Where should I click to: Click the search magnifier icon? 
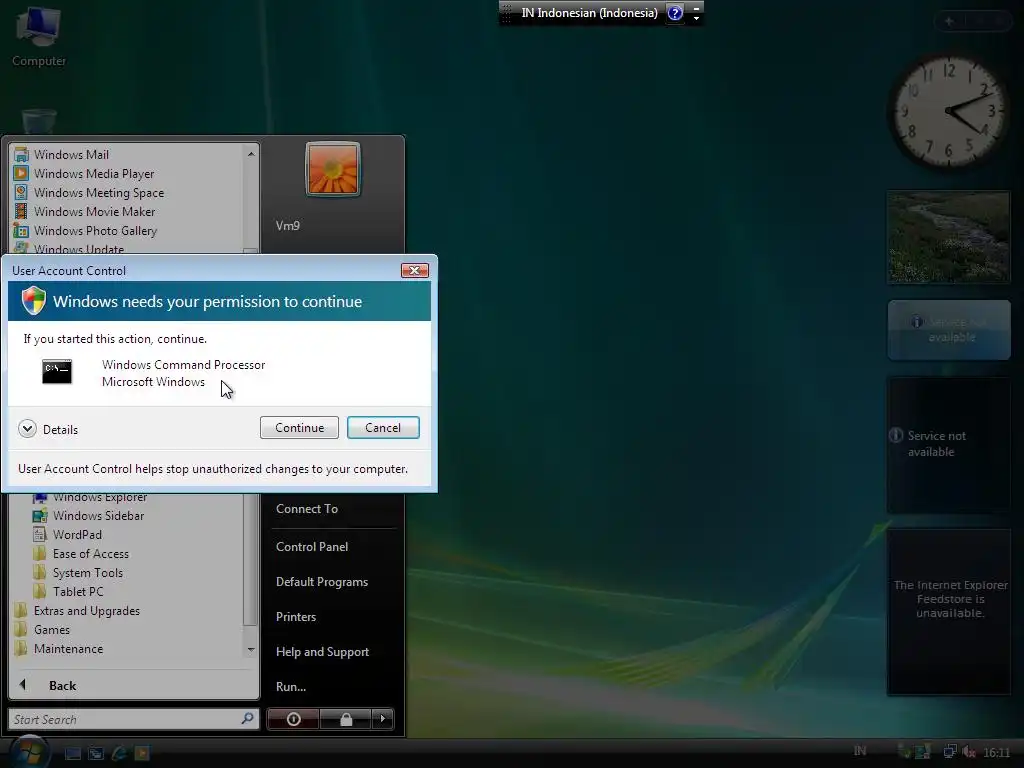248,718
